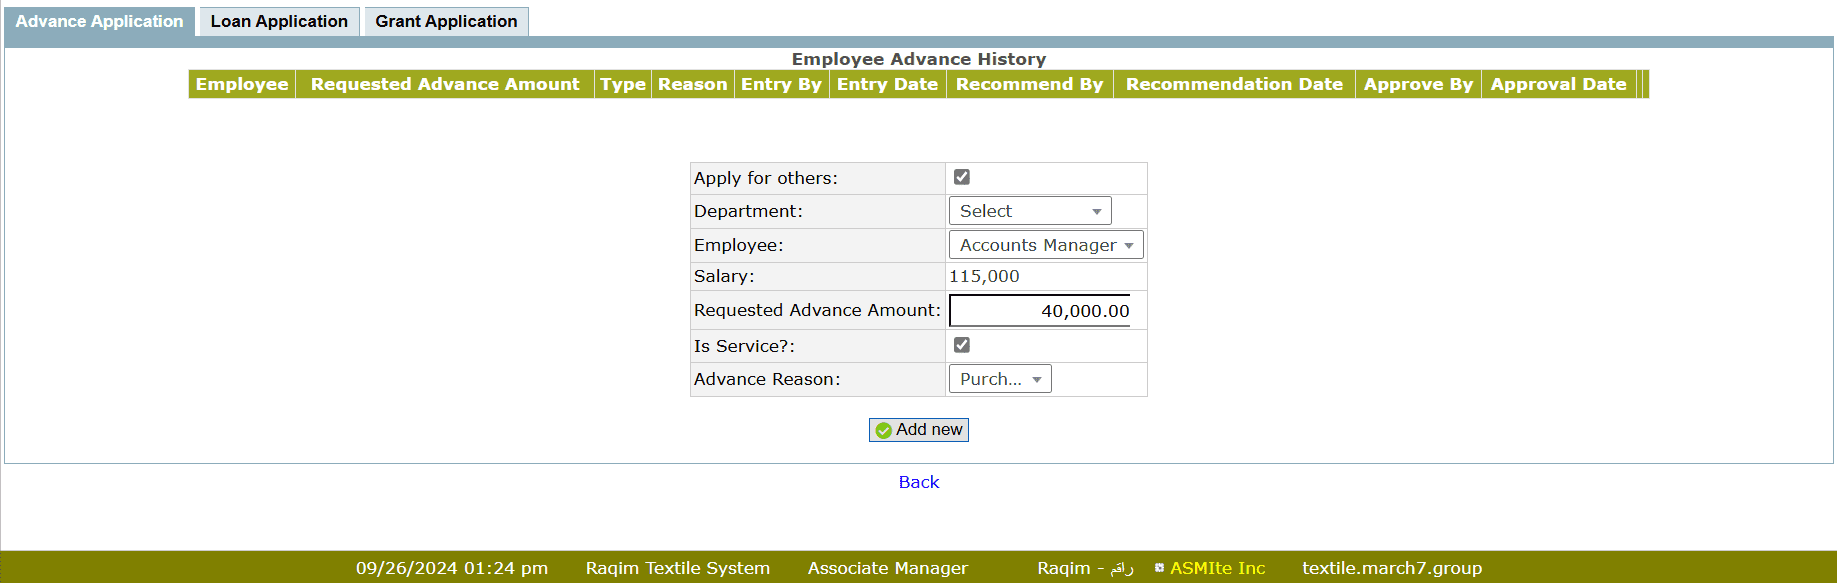Select the Advance Application tab
This screenshot has height=583, width=1837.
click(x=99, y=21)
